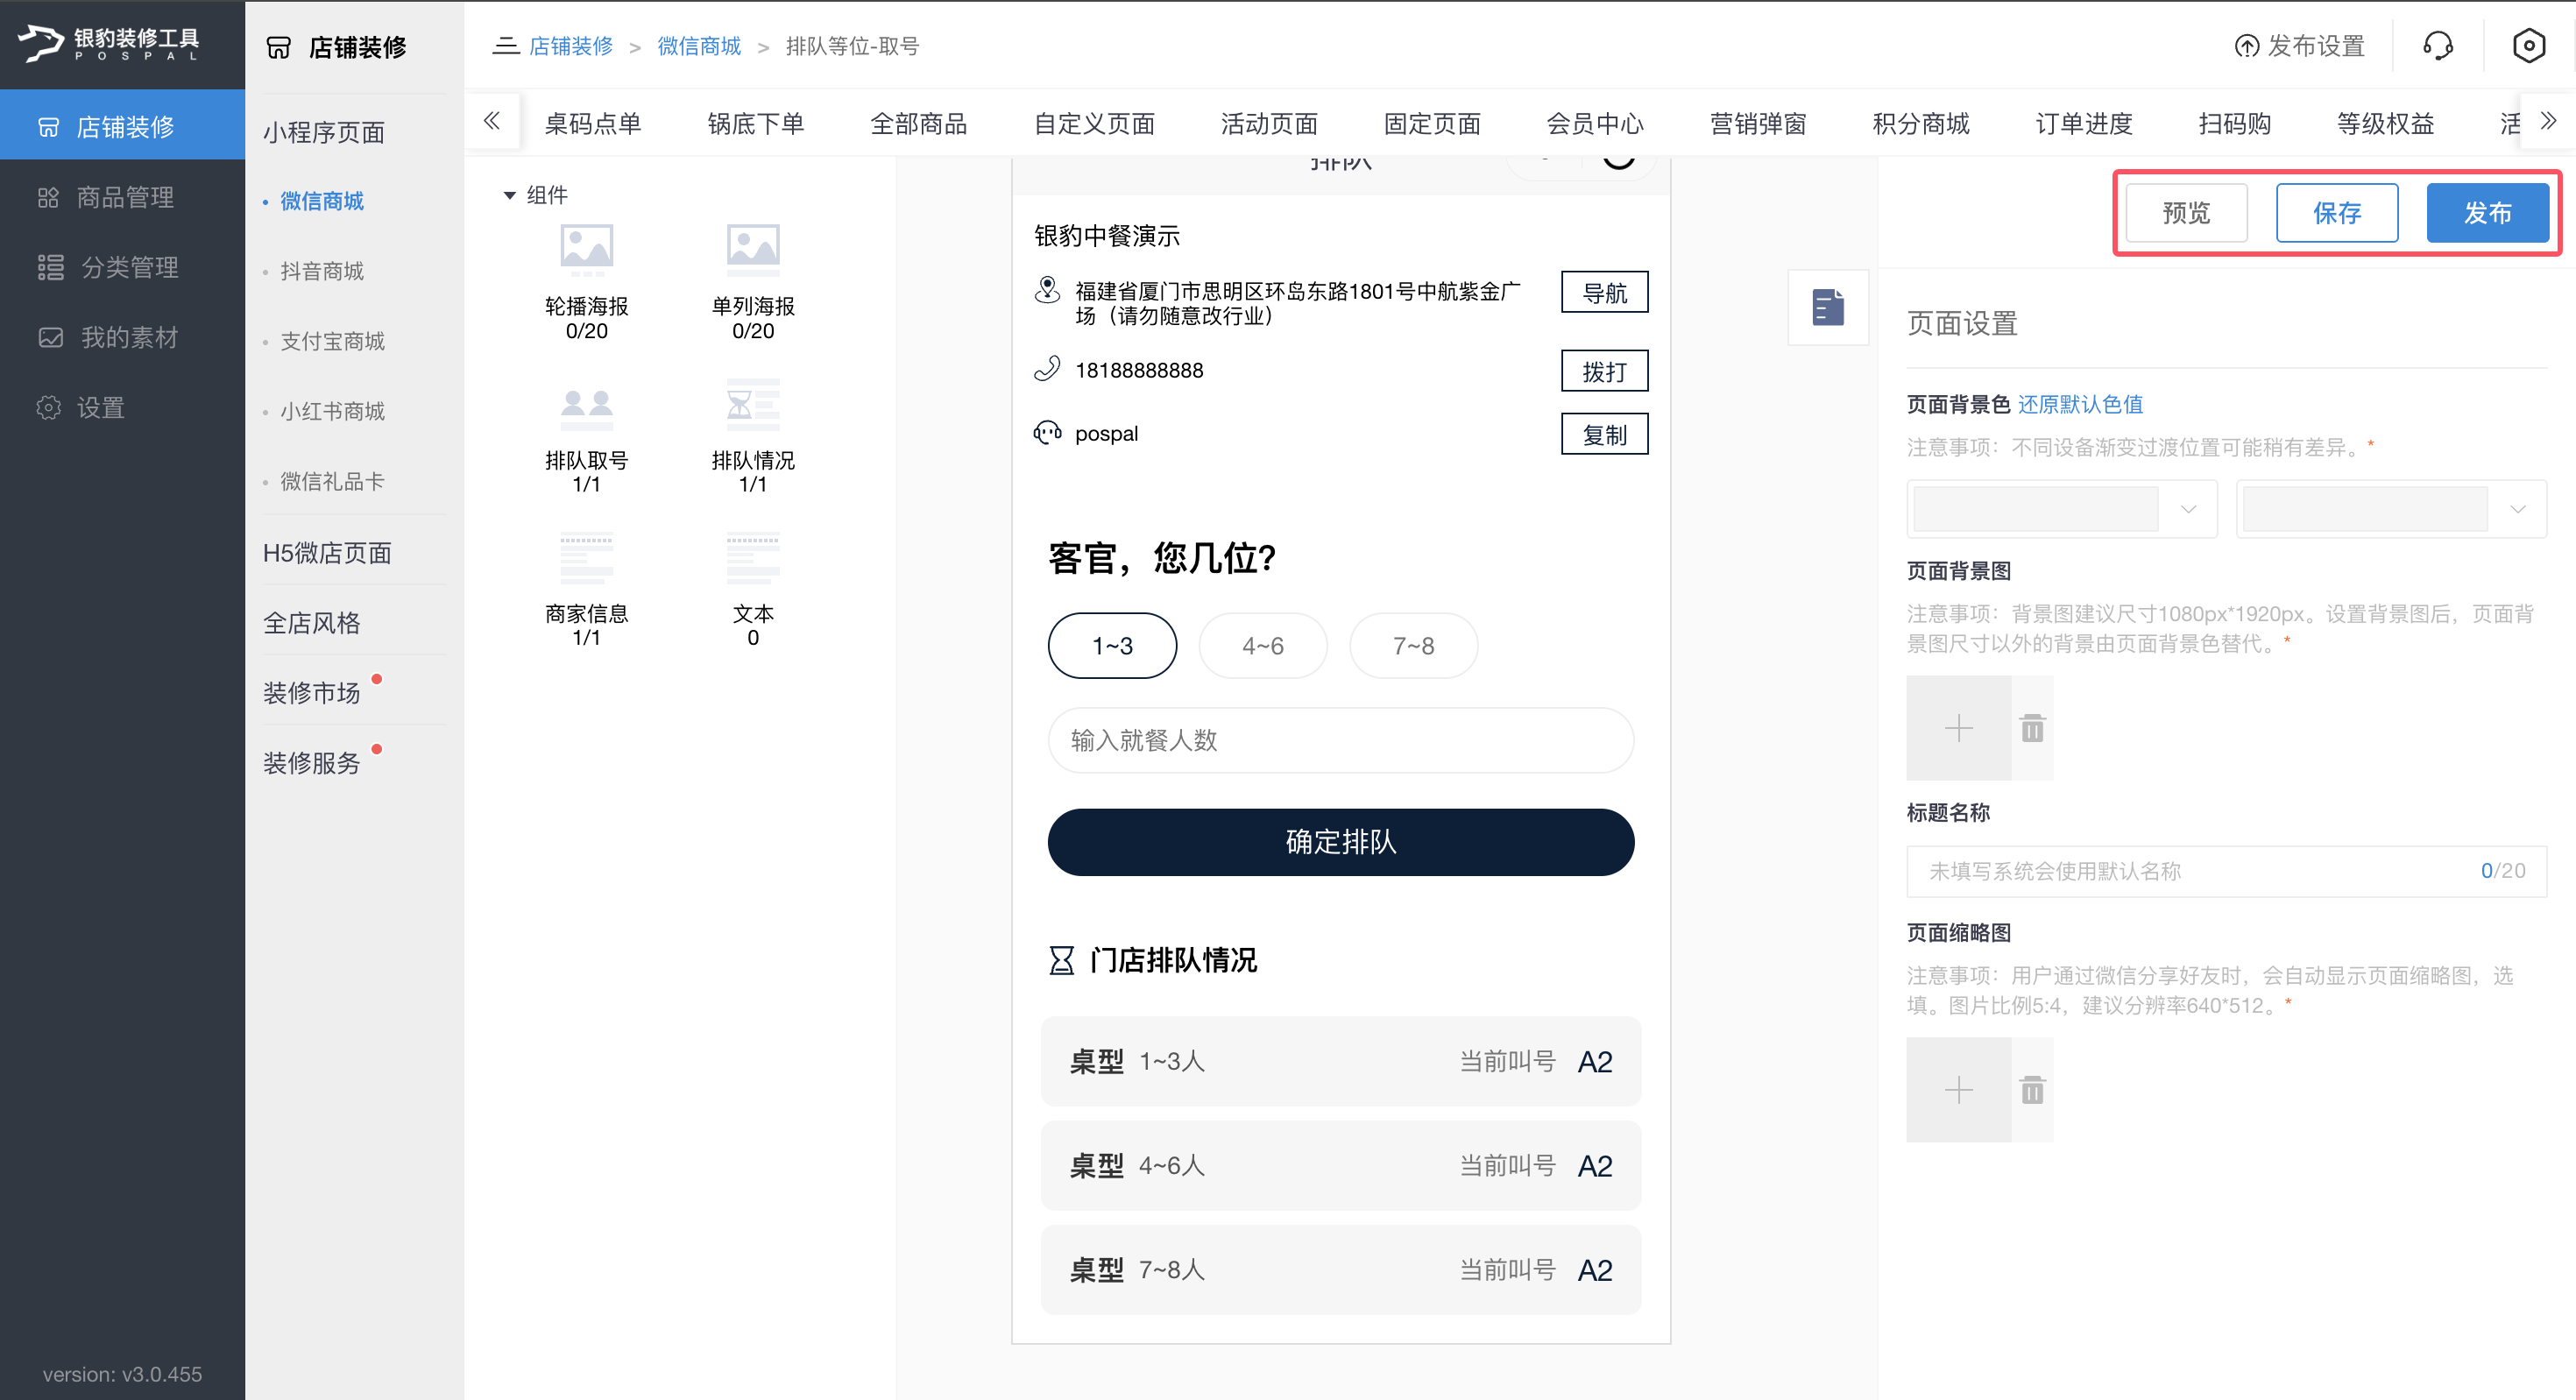Show more tabs with the right double chevron

pyautogui.click(x=2548, y=121)
